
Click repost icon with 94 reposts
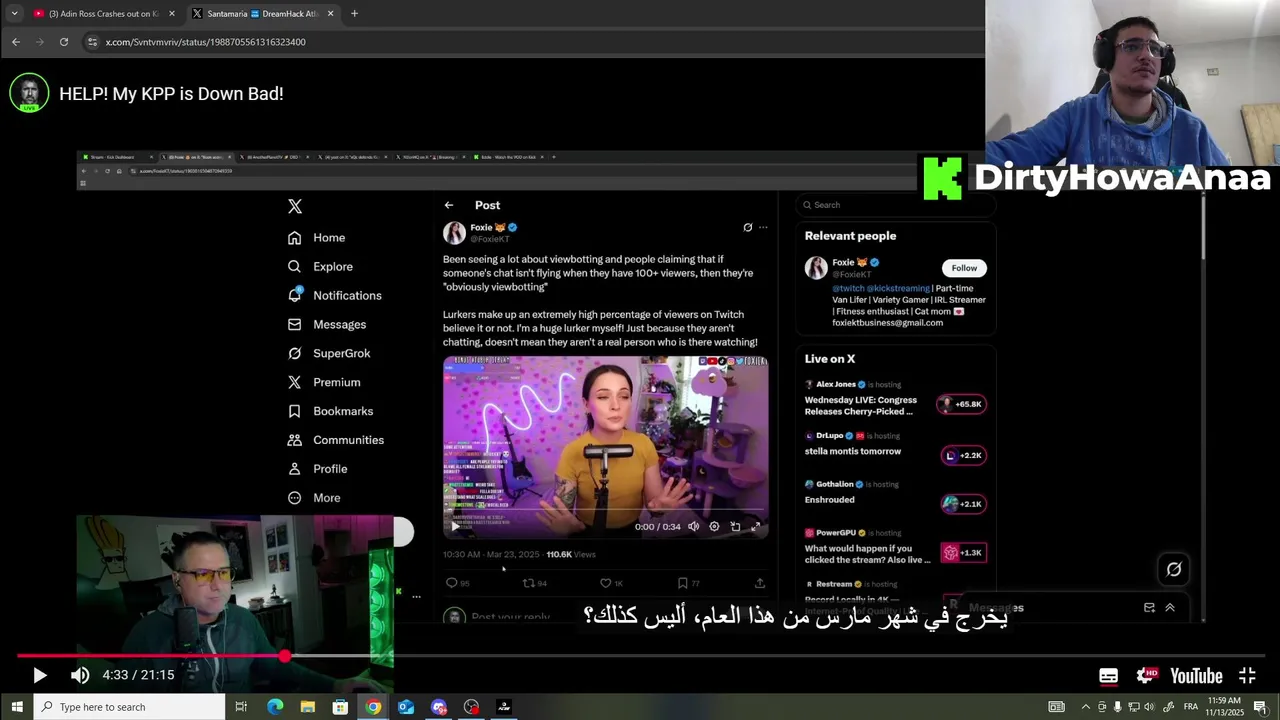coord(528,583)
